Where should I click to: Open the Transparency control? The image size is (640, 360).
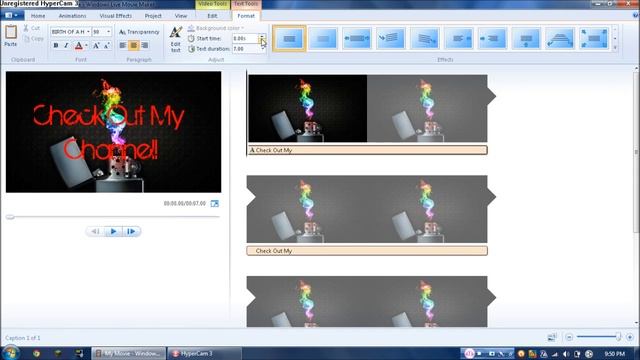point(139,32)
